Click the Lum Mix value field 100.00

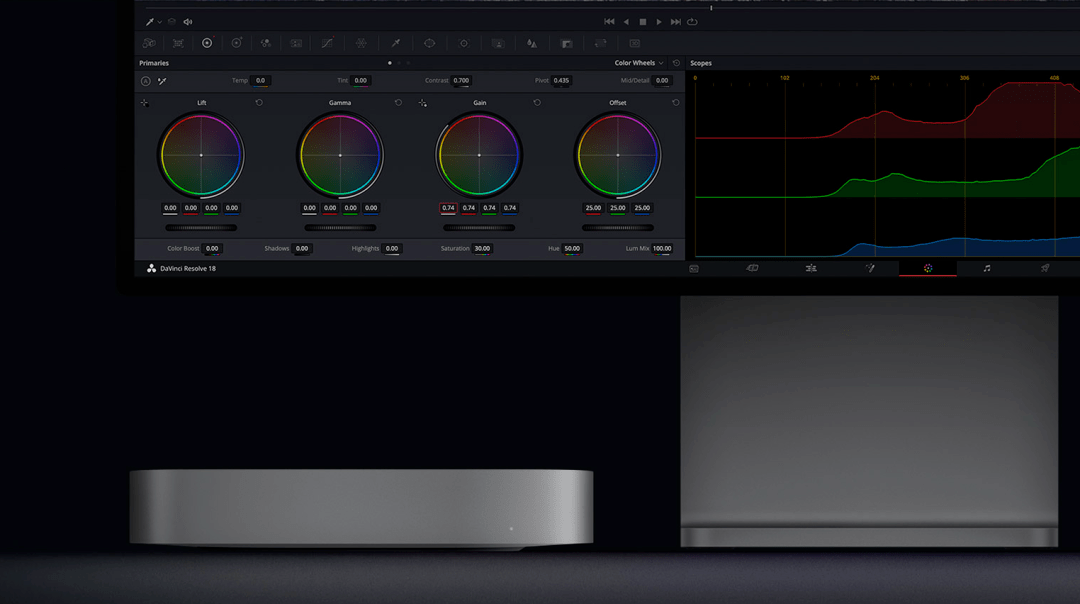coord(662,249)
